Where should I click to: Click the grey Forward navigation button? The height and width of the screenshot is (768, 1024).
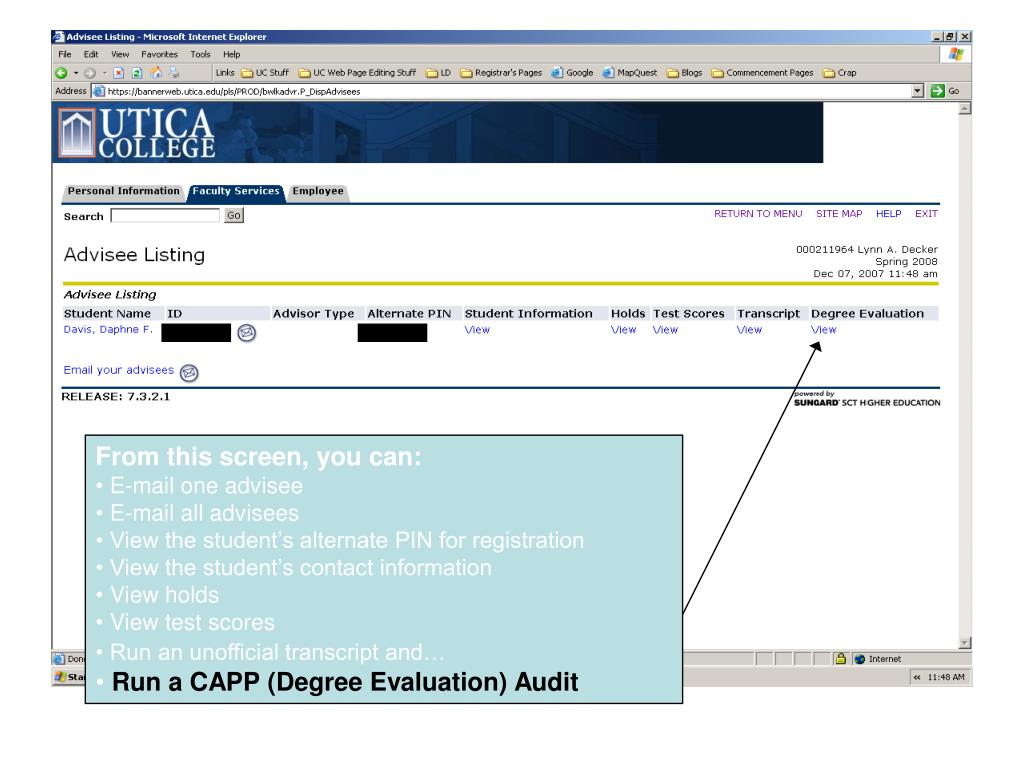pyautogui.click(x=90, y=73)
